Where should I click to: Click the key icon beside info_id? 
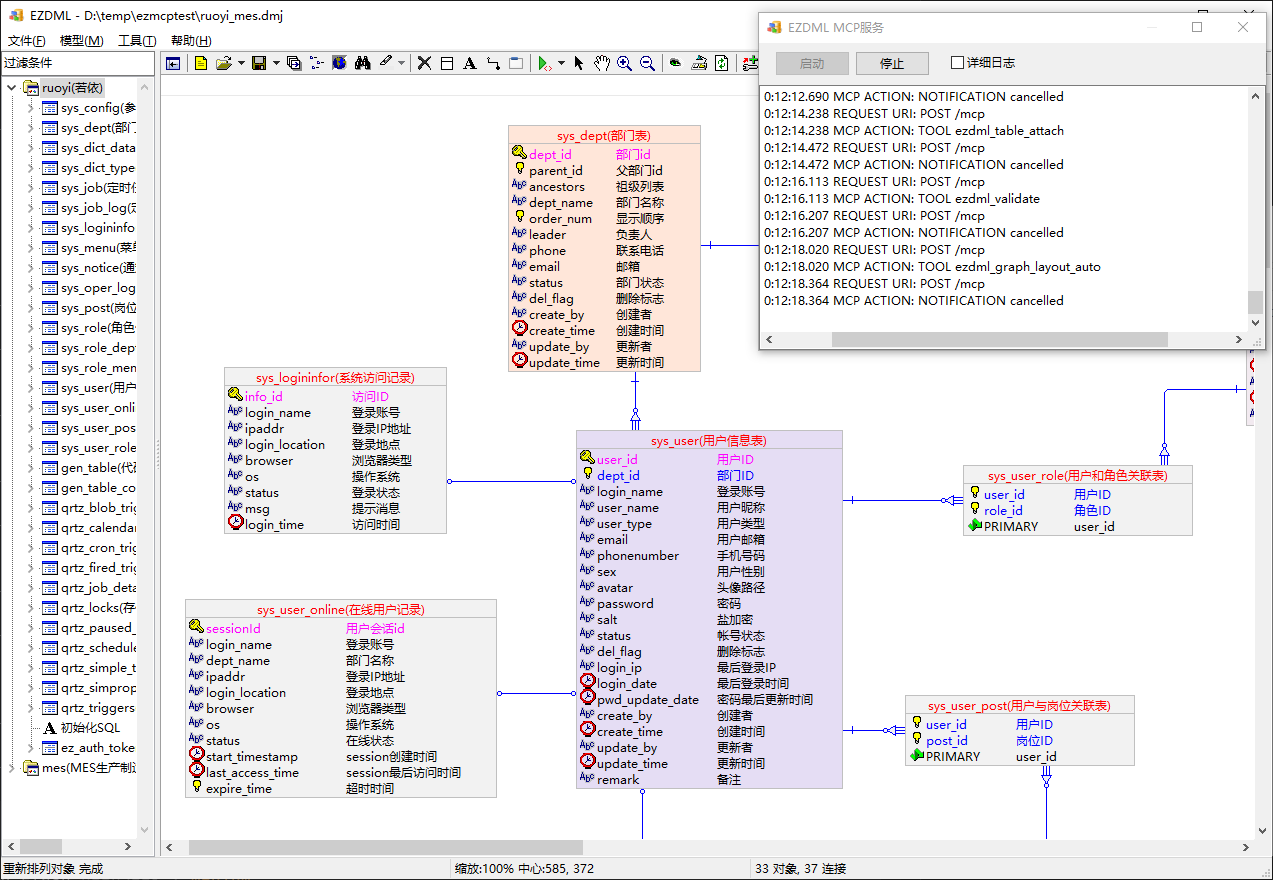pos(235,395)
